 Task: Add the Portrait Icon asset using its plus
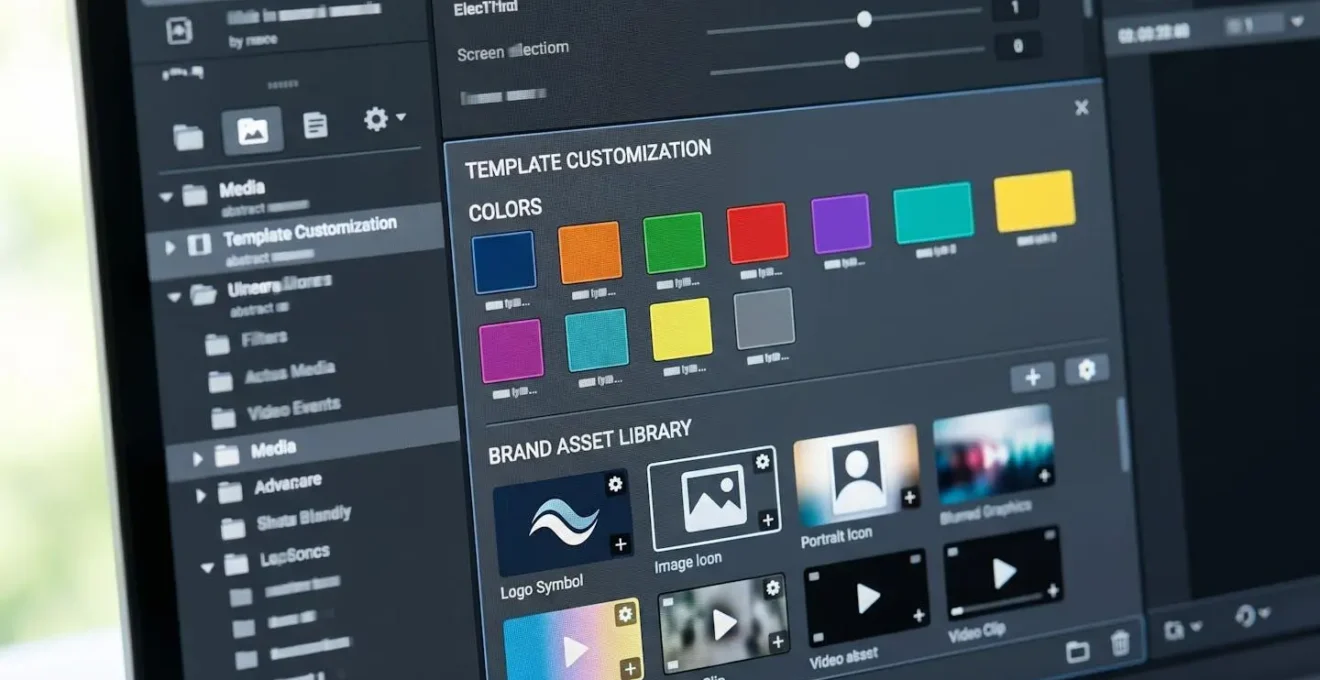(x=909, y=497)
